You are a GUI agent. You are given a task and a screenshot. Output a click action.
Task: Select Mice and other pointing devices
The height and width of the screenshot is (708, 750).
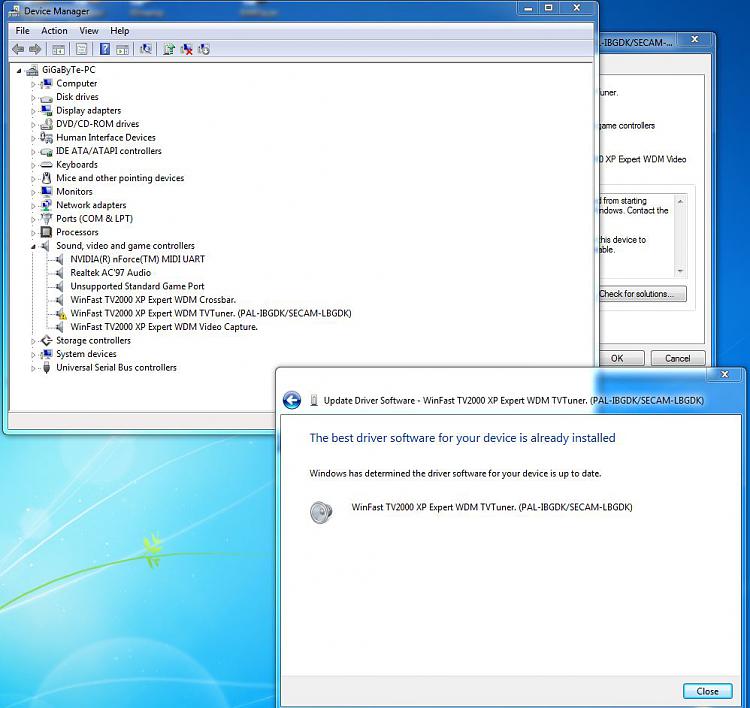(x=120, y=178)
